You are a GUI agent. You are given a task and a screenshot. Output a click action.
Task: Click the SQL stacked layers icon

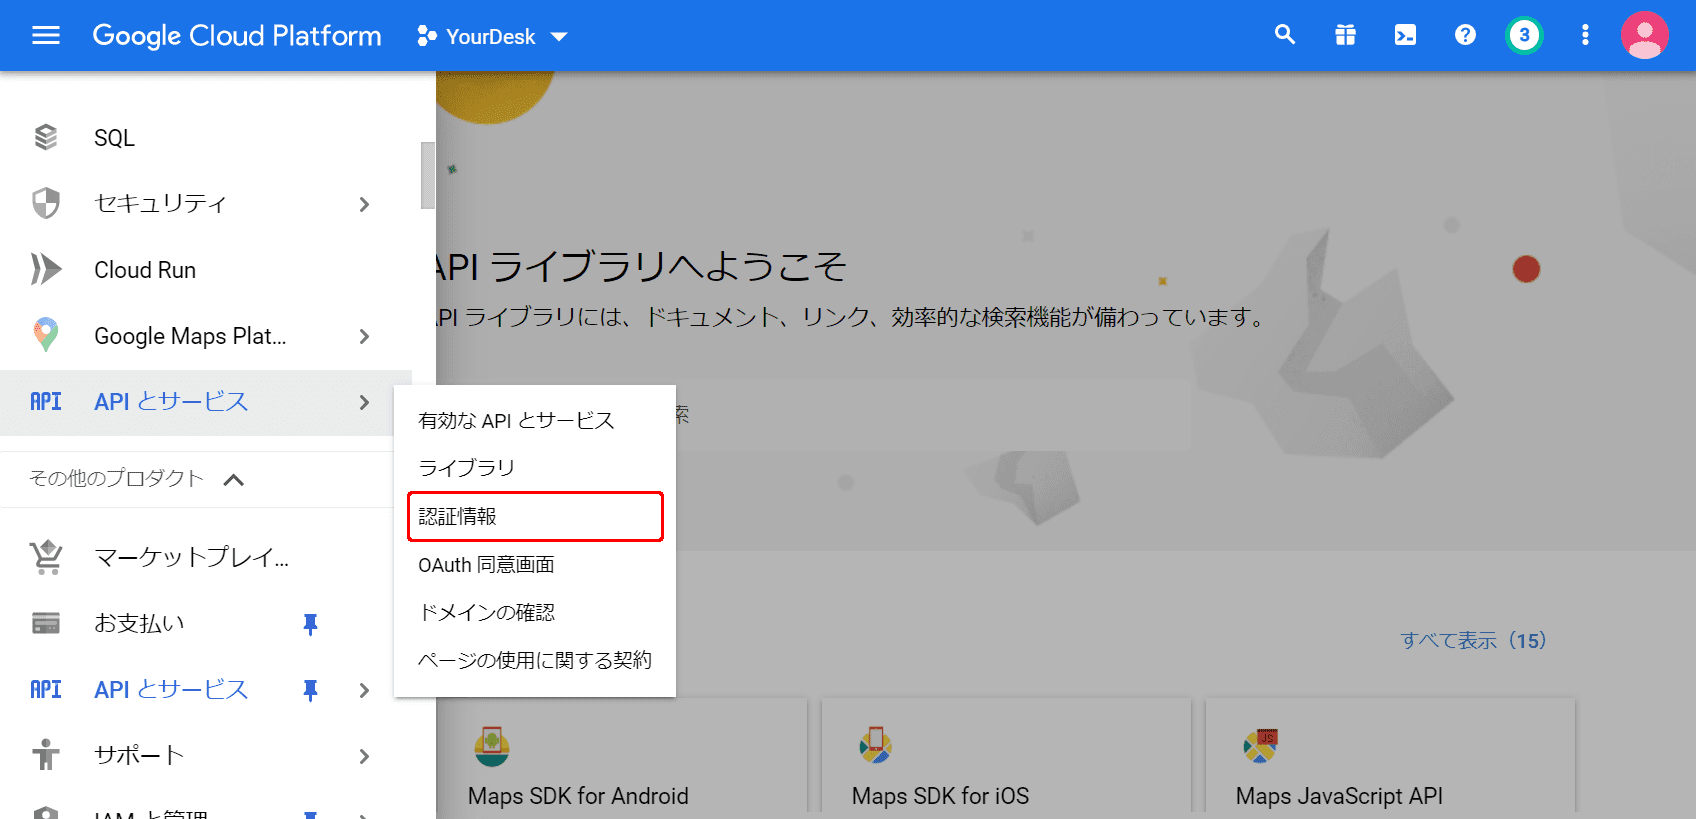click(x=46, y=137)
